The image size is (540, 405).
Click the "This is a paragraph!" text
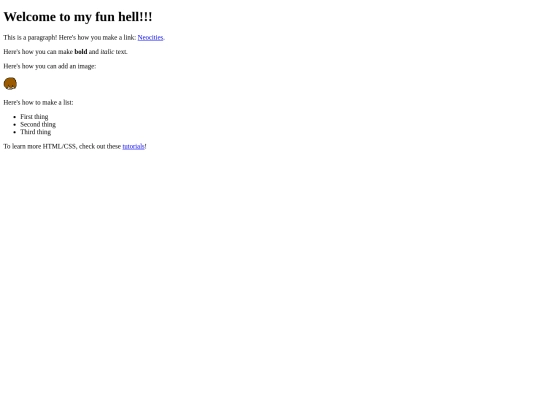[x=30, y=38]
